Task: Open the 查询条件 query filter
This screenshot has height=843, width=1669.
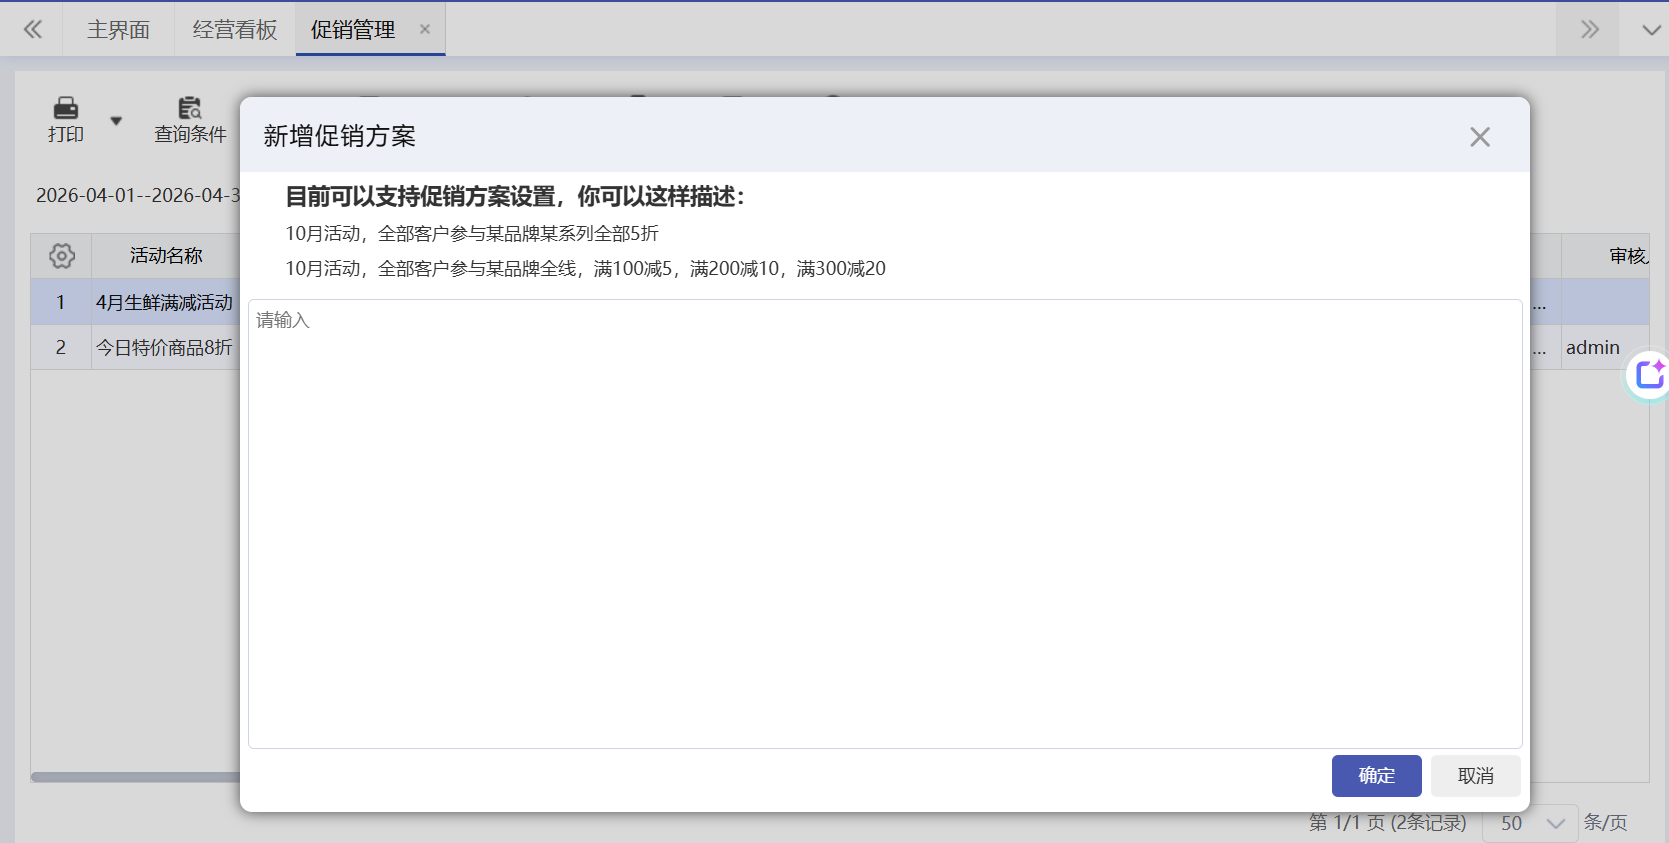Action: tap(190, 120)
